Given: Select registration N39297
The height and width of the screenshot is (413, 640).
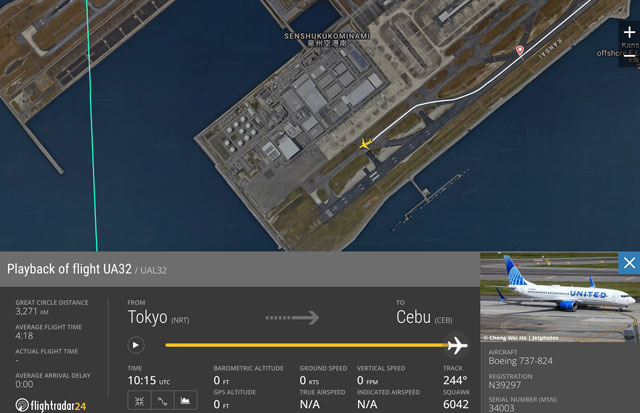Looking at the screenshot, I should point(504,385).
